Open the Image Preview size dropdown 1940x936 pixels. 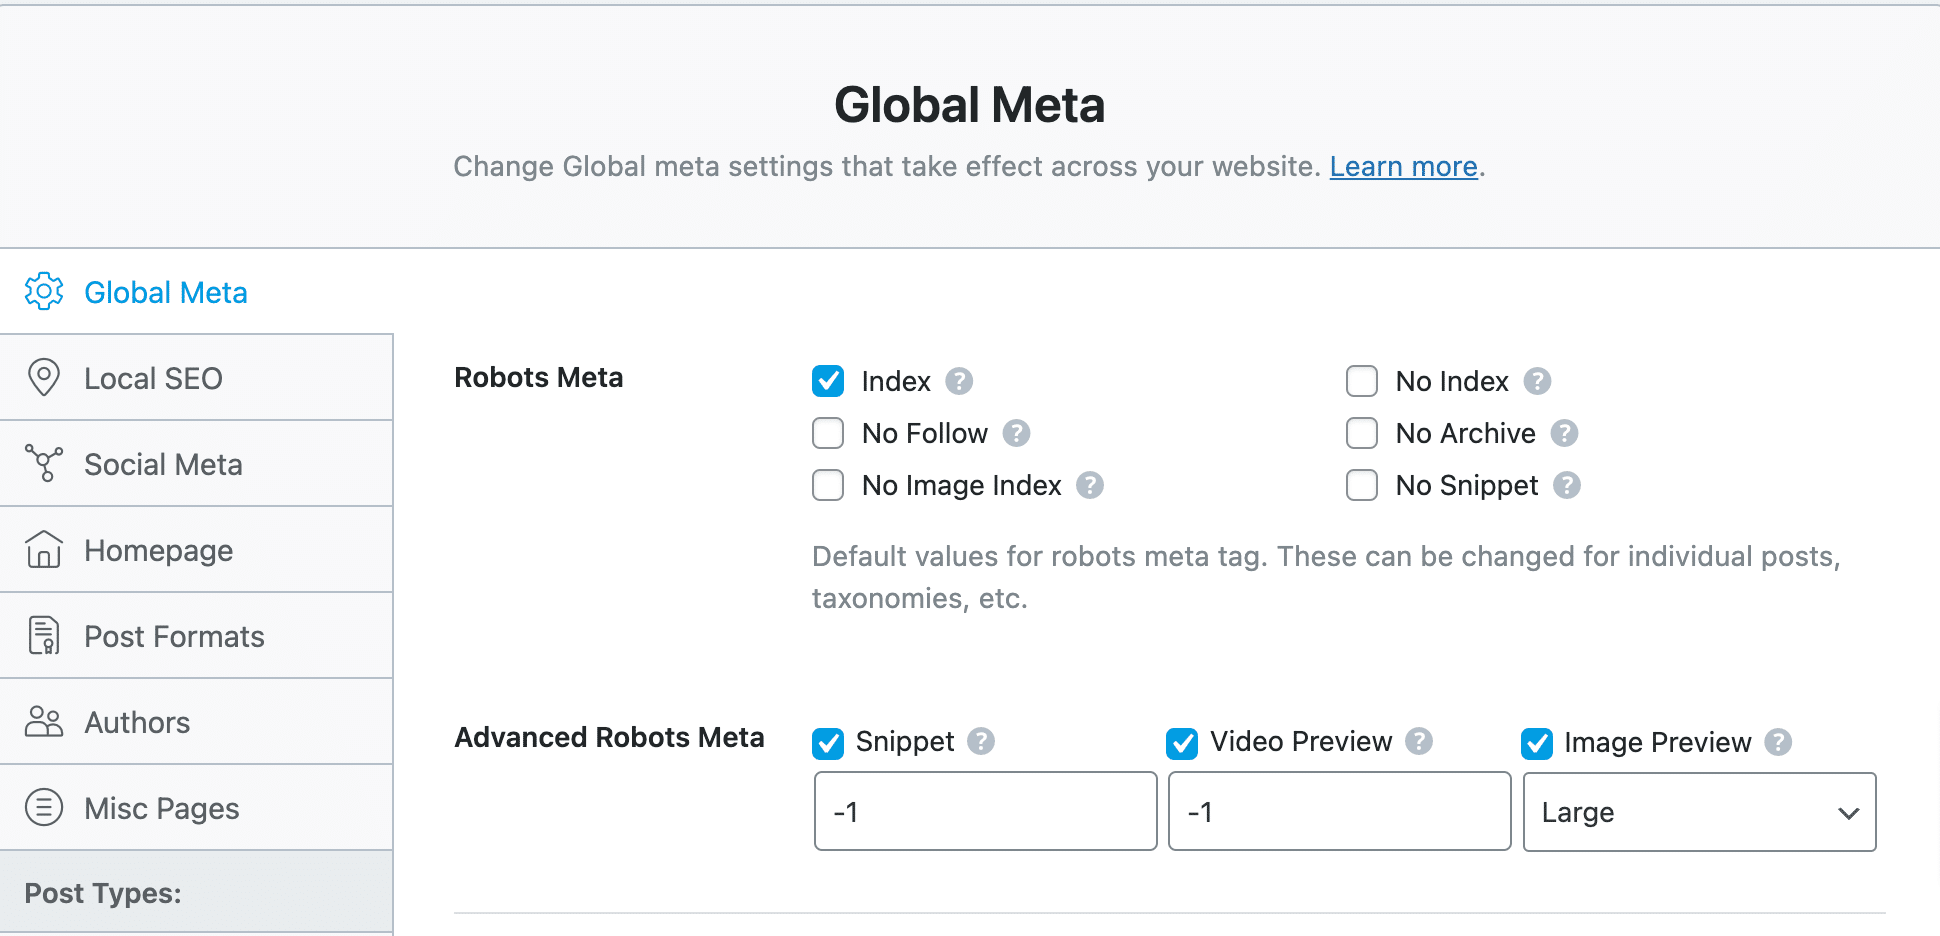(1698, 812)
